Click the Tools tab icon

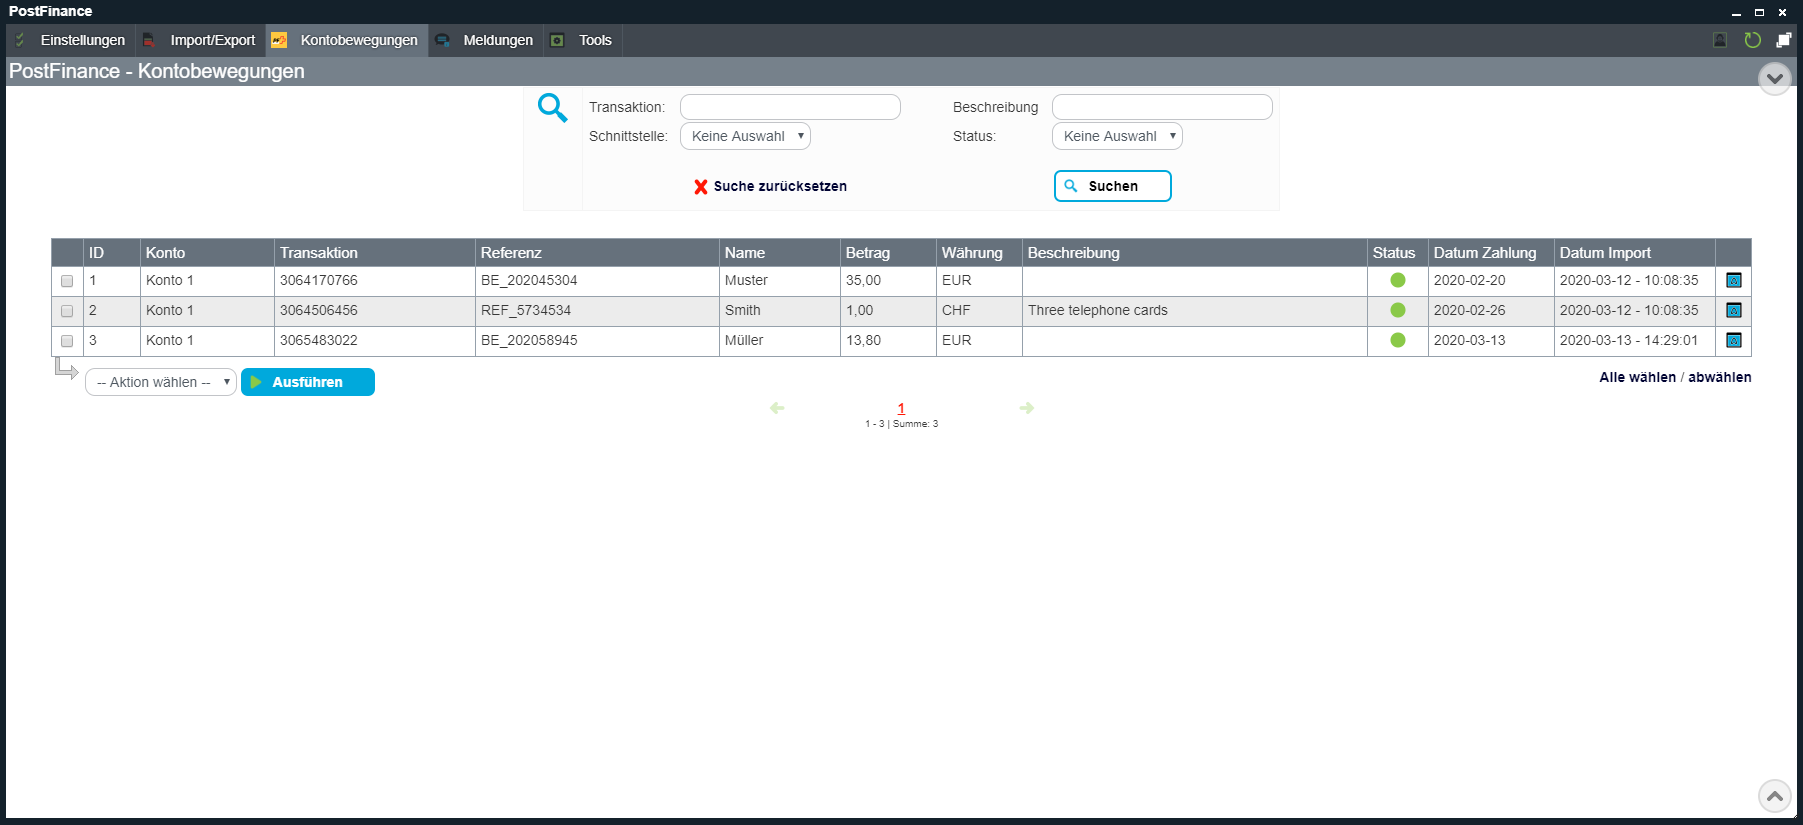(557, 40)
